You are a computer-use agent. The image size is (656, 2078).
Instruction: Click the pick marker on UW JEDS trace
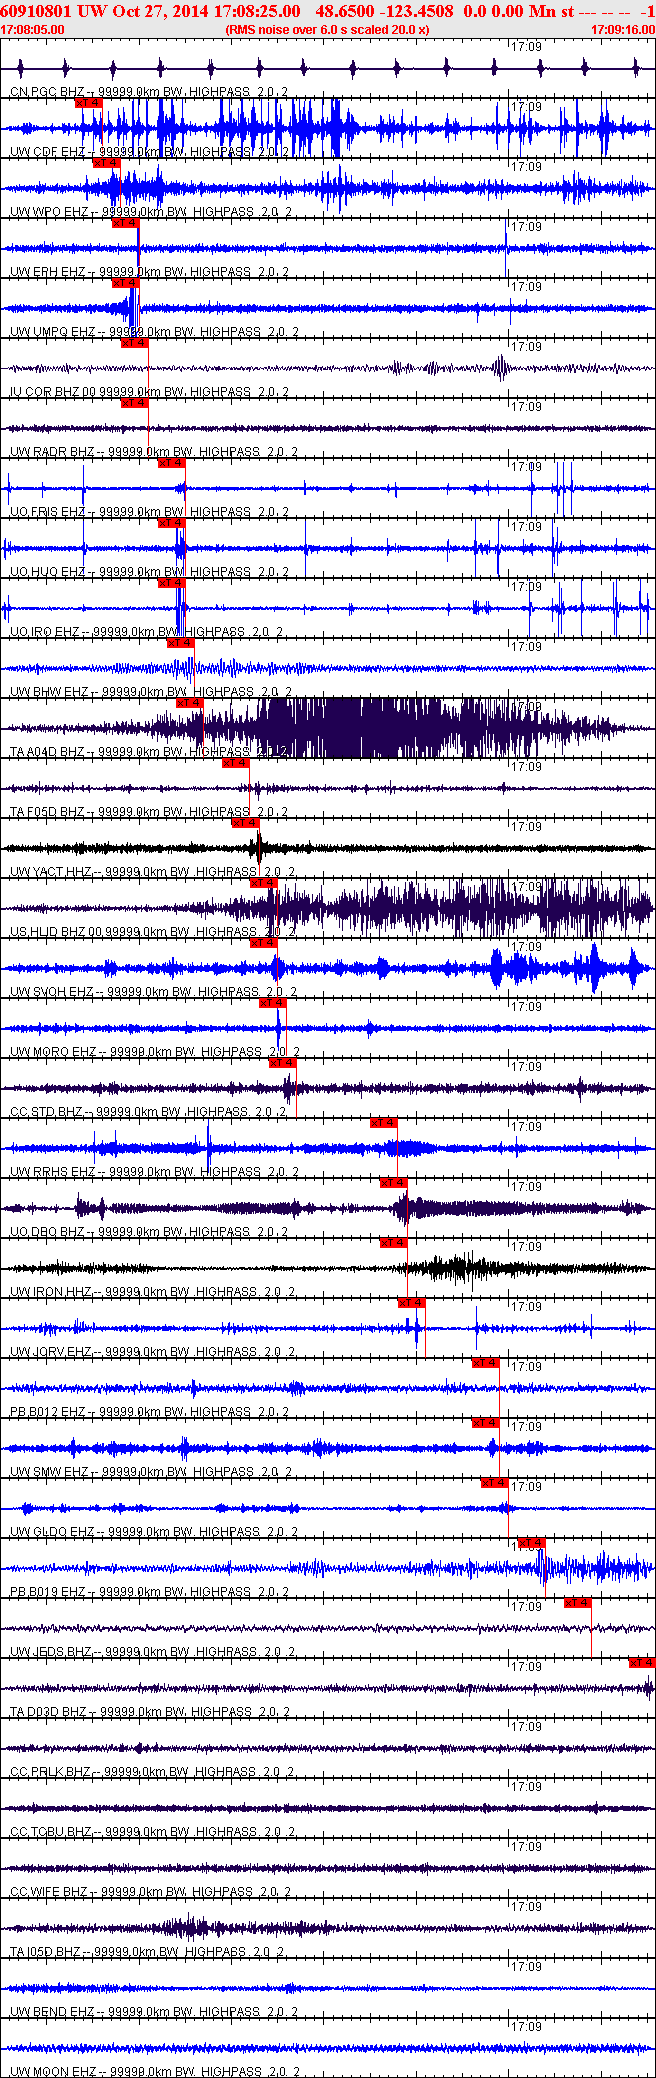pyautogui.click(x=577, y=1603)
